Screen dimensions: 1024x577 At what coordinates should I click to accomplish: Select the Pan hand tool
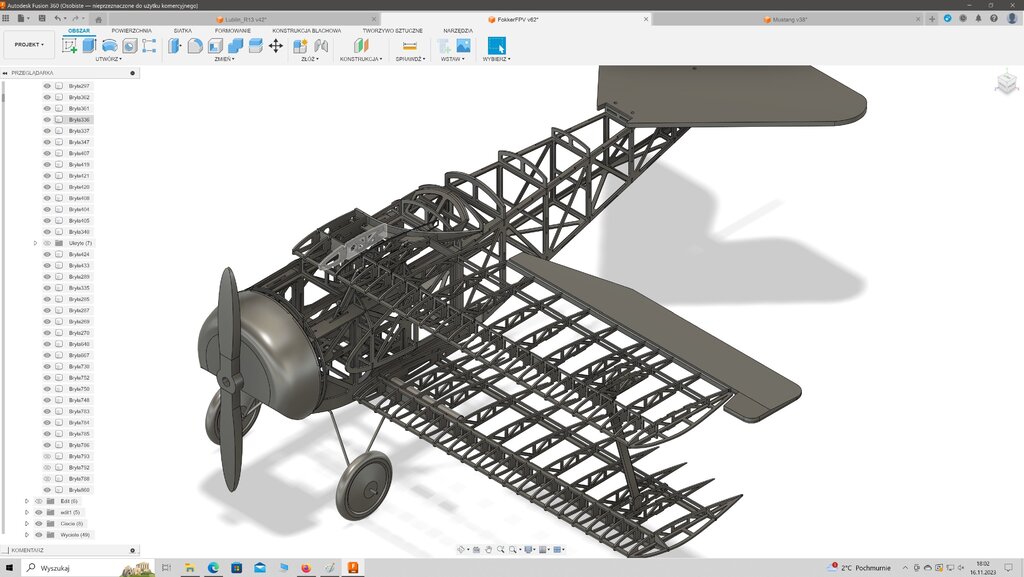click(x=488, y=549)
